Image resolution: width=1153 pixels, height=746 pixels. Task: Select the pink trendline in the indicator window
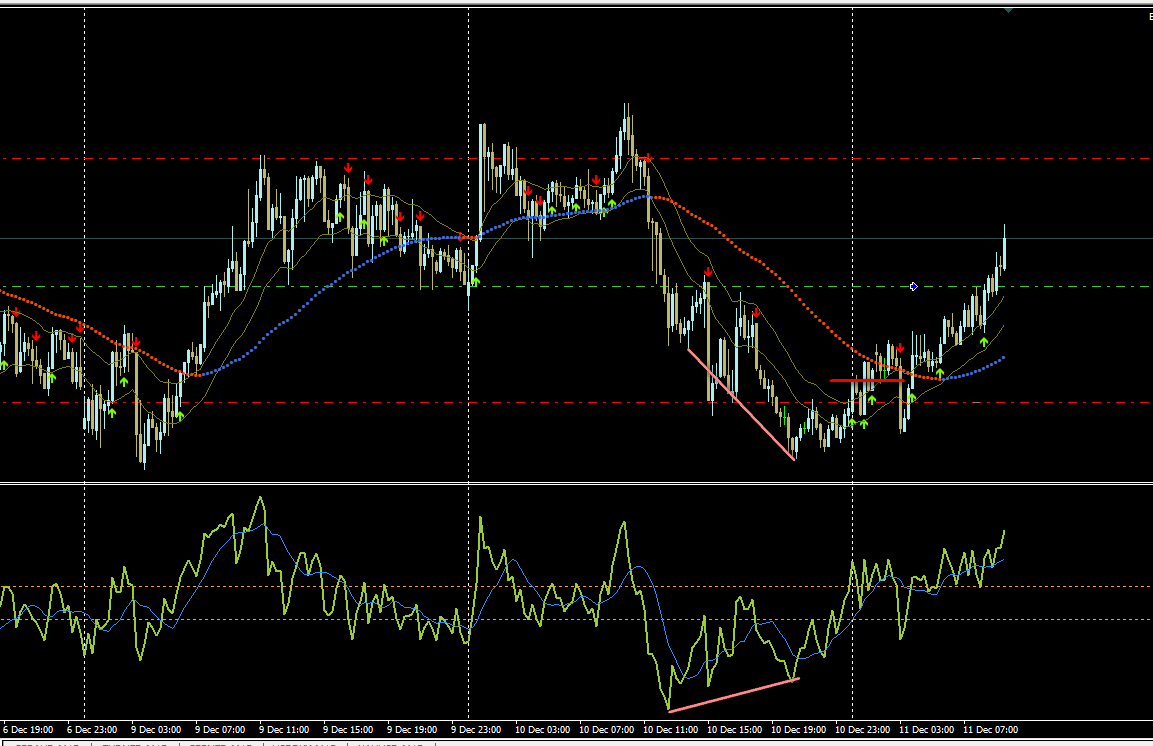click(x=734, y=695)
